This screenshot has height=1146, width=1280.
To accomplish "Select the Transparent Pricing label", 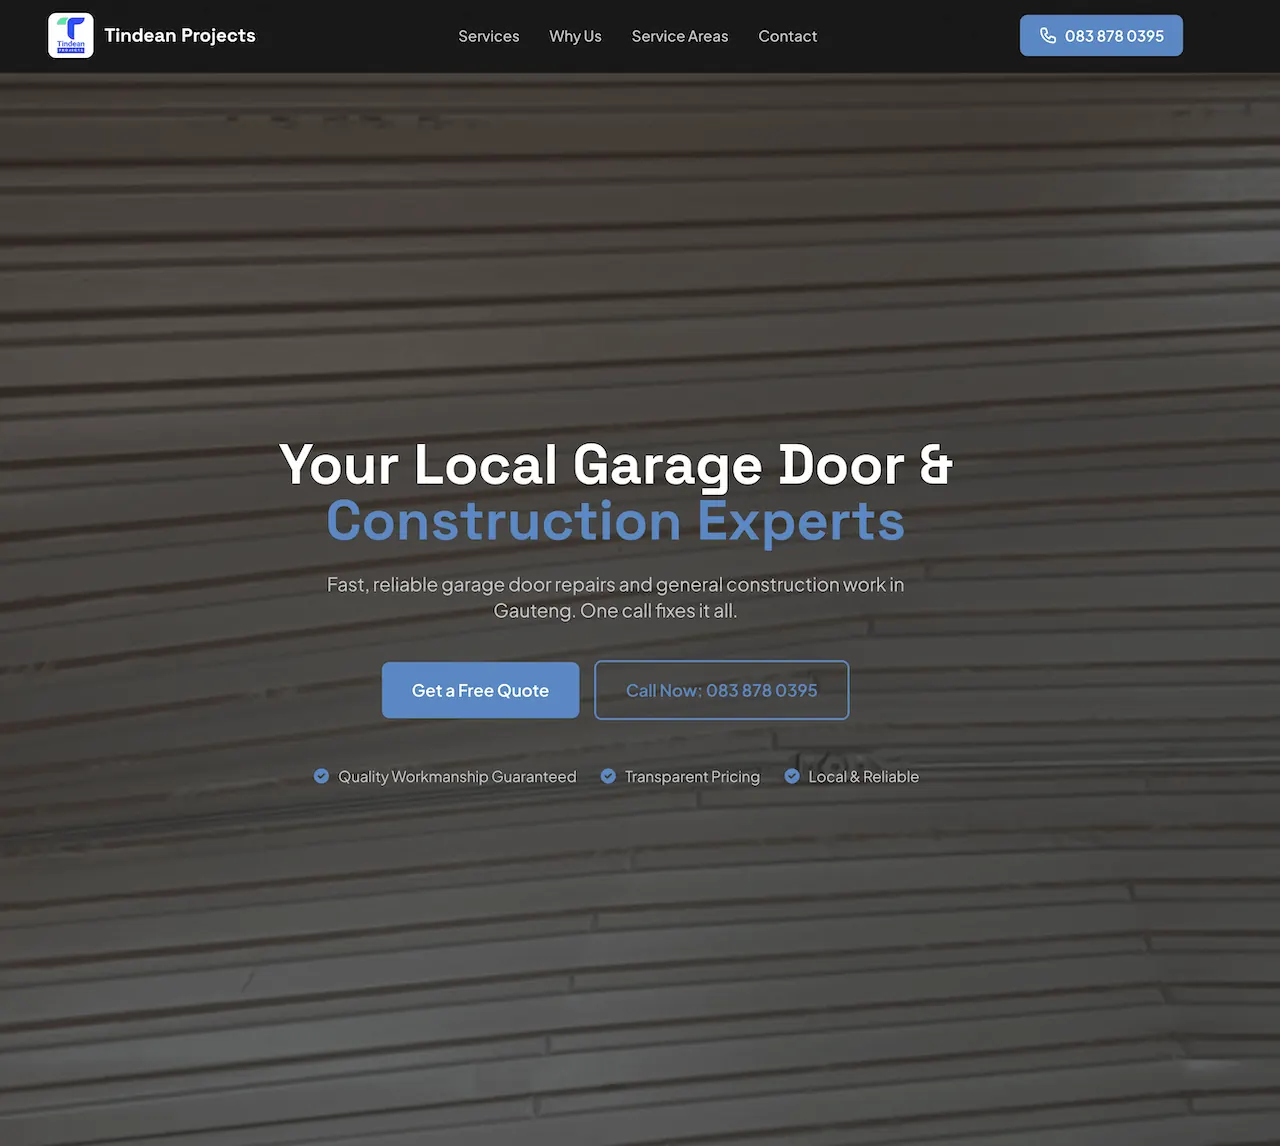I will pos(692,776).
